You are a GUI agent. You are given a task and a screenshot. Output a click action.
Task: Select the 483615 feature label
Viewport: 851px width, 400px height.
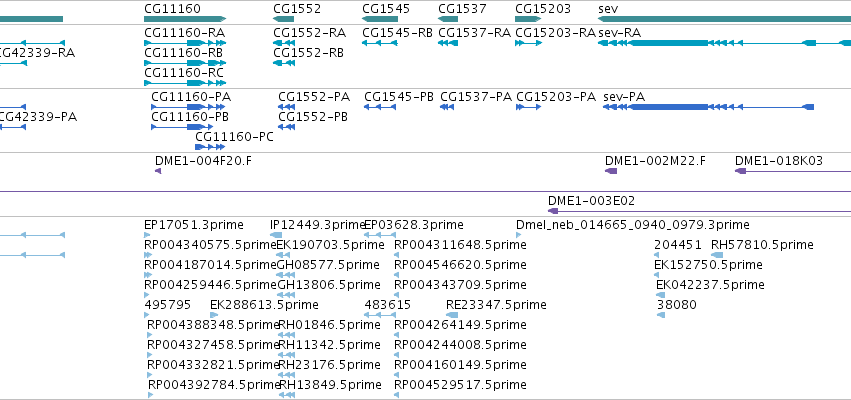coord(388,305)
